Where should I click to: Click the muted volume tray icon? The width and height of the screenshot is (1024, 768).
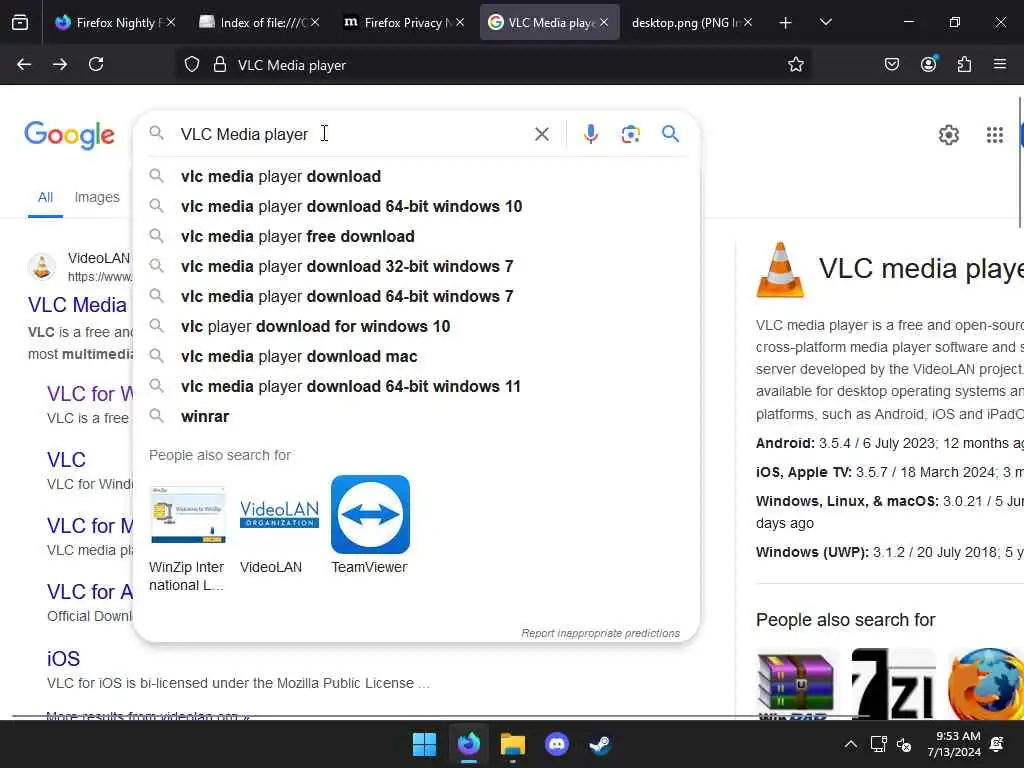904,744
